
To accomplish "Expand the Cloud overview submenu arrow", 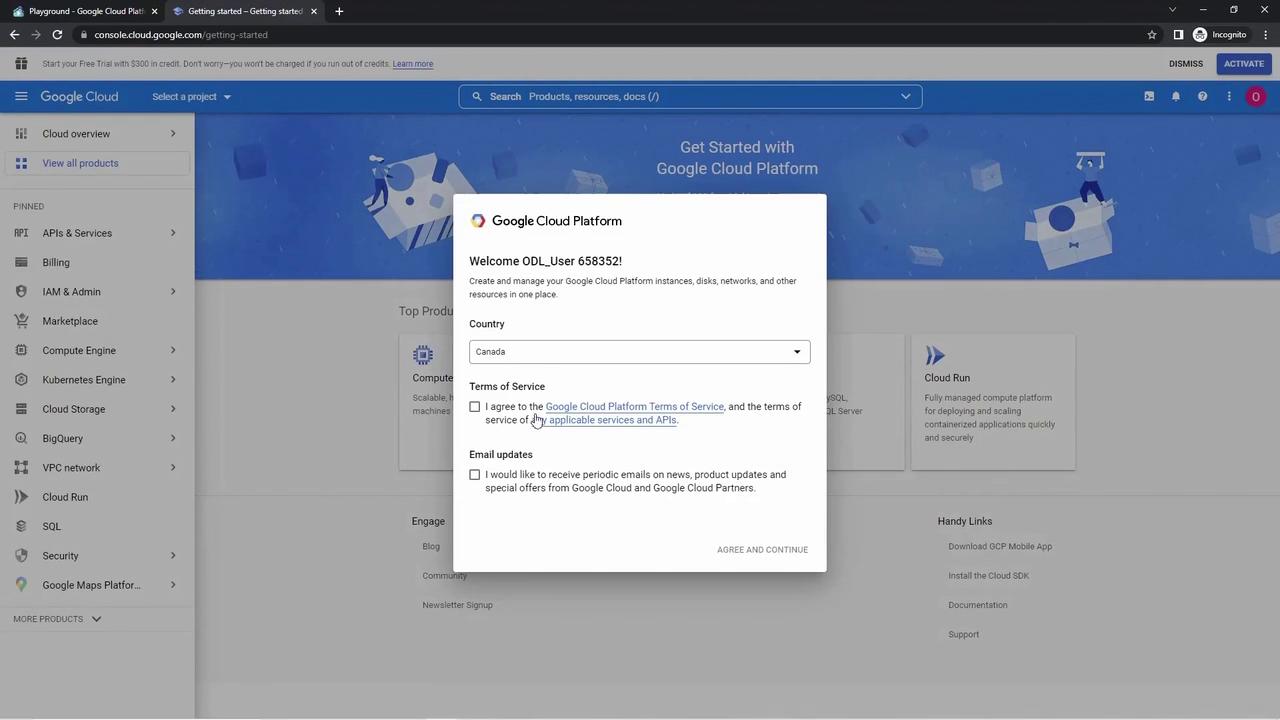I will (x=173, y=133).
